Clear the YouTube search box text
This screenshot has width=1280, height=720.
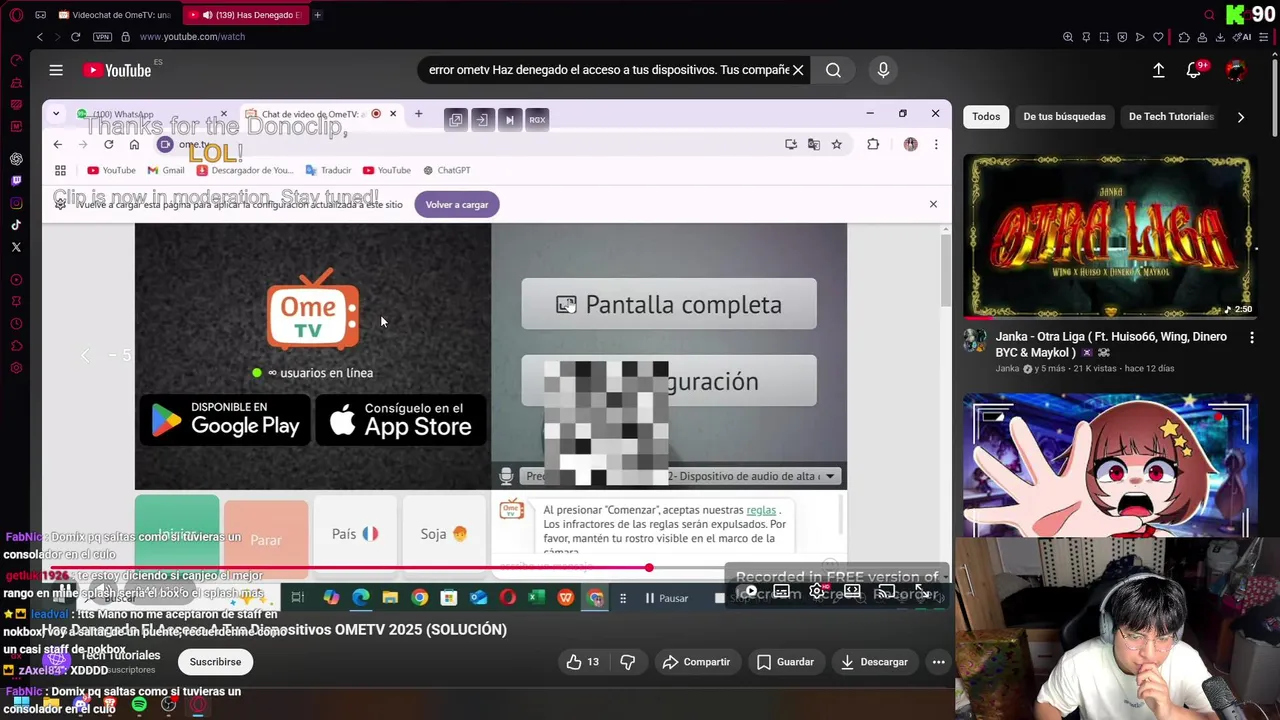coord(798,70)
